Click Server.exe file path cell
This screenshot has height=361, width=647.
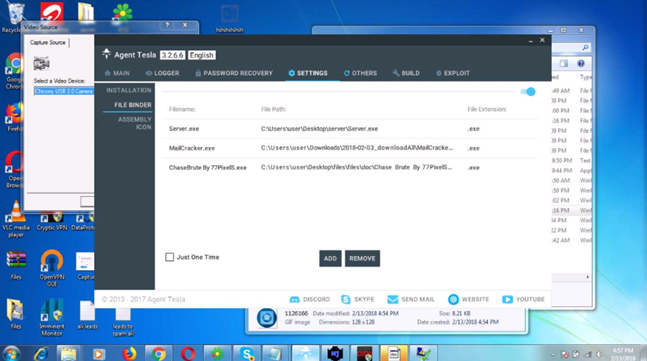pyautogui.click(x=319, y=129)
